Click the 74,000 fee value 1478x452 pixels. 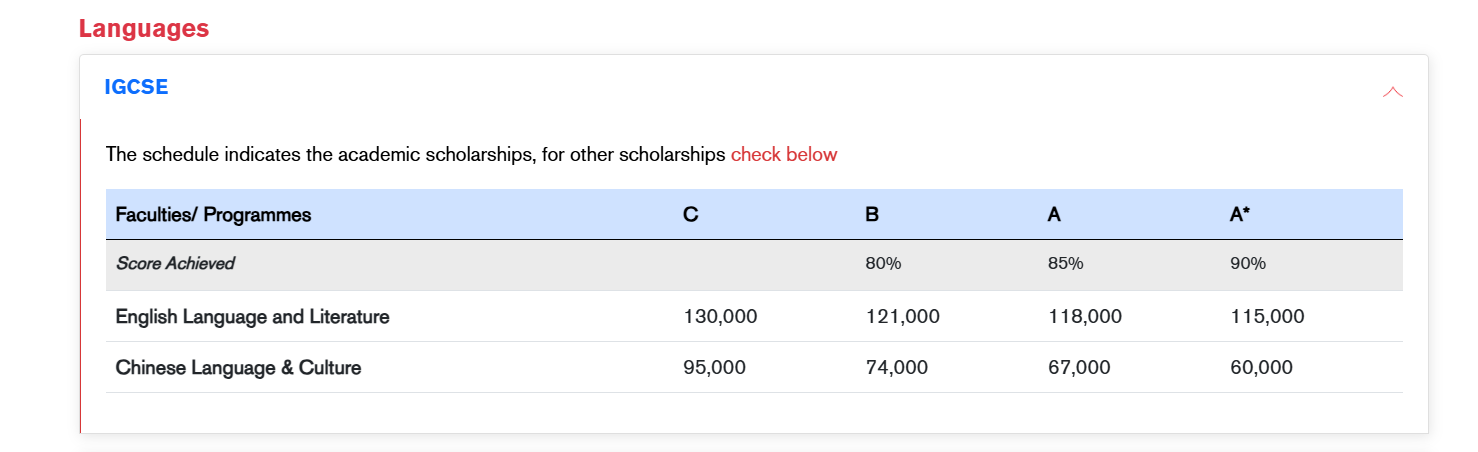[896, 368]
